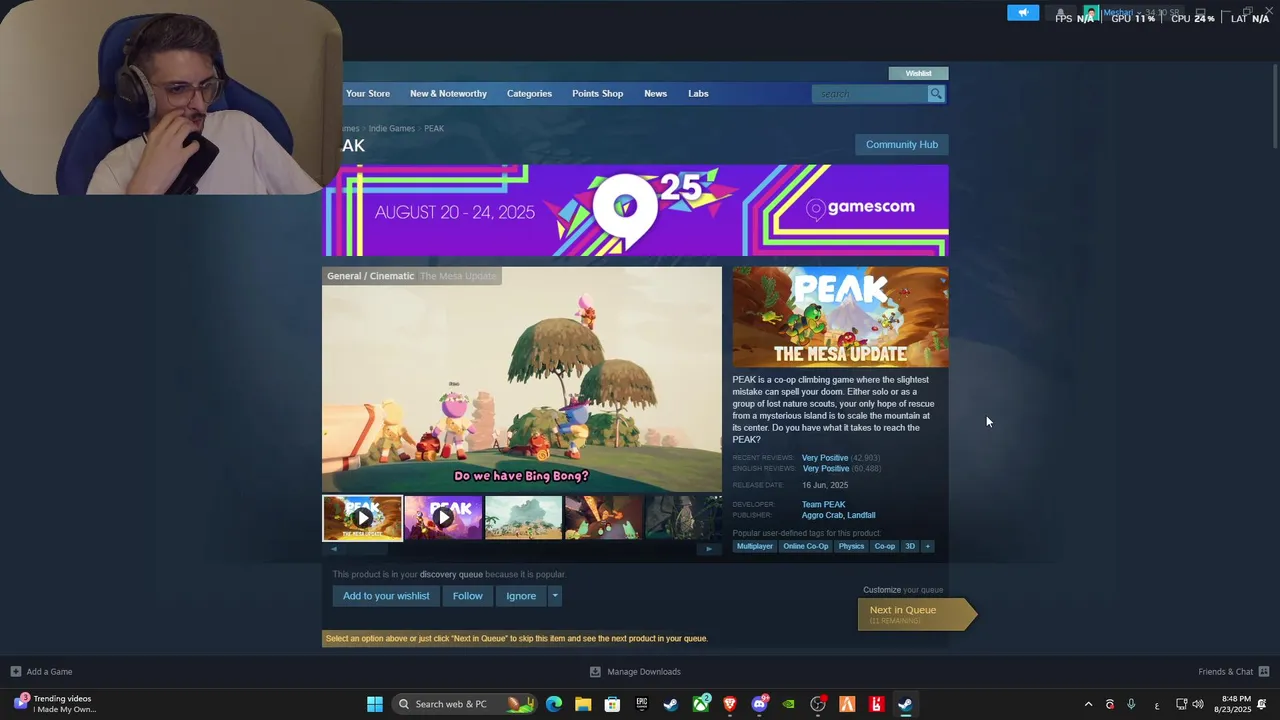Select the second PEAK trailer thumbnail
1280x720 pixels.
click(443, 518)
